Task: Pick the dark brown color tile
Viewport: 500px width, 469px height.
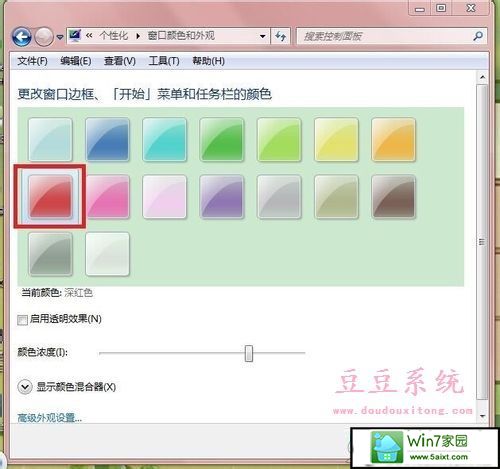Action: 393,197
